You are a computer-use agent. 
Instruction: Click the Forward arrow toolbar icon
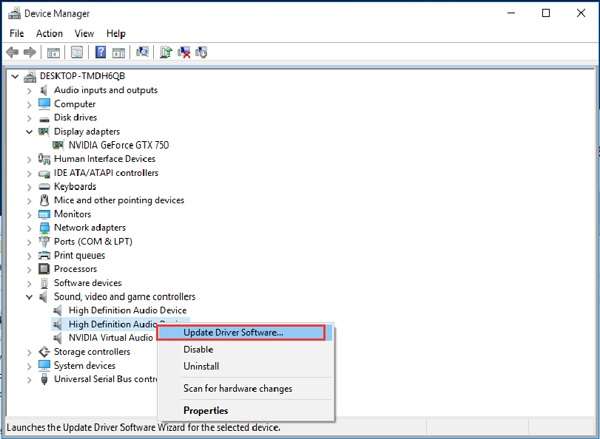tap(30, 52)
